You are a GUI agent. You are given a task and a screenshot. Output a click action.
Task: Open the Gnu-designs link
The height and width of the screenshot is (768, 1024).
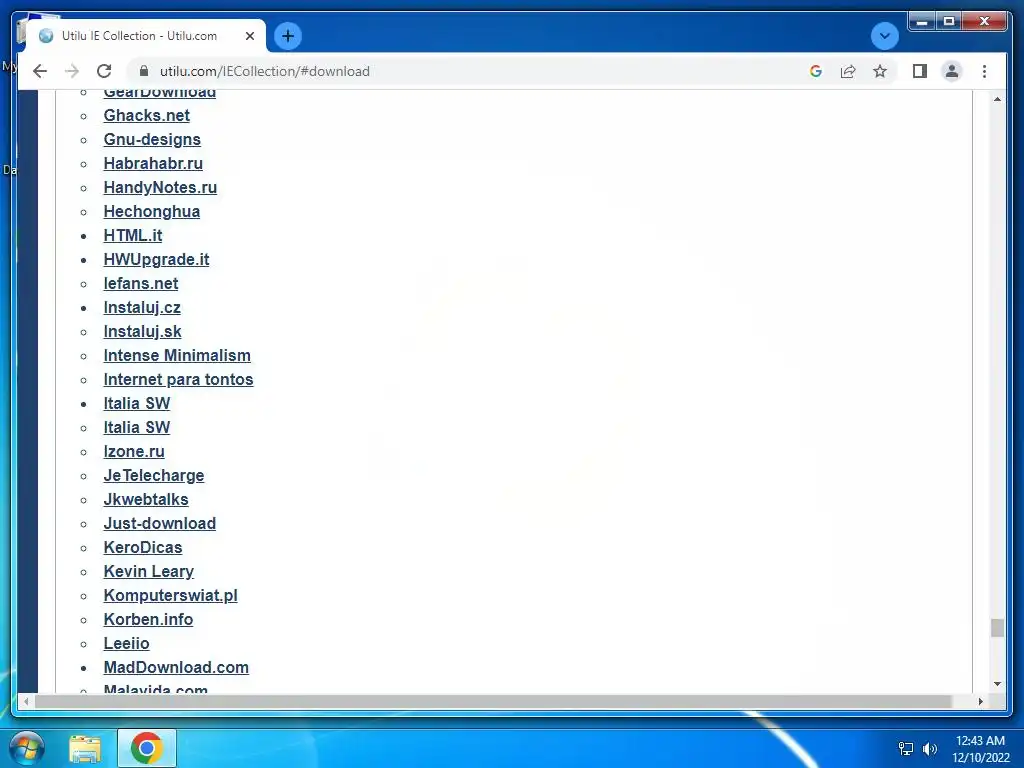coord(152,140)
